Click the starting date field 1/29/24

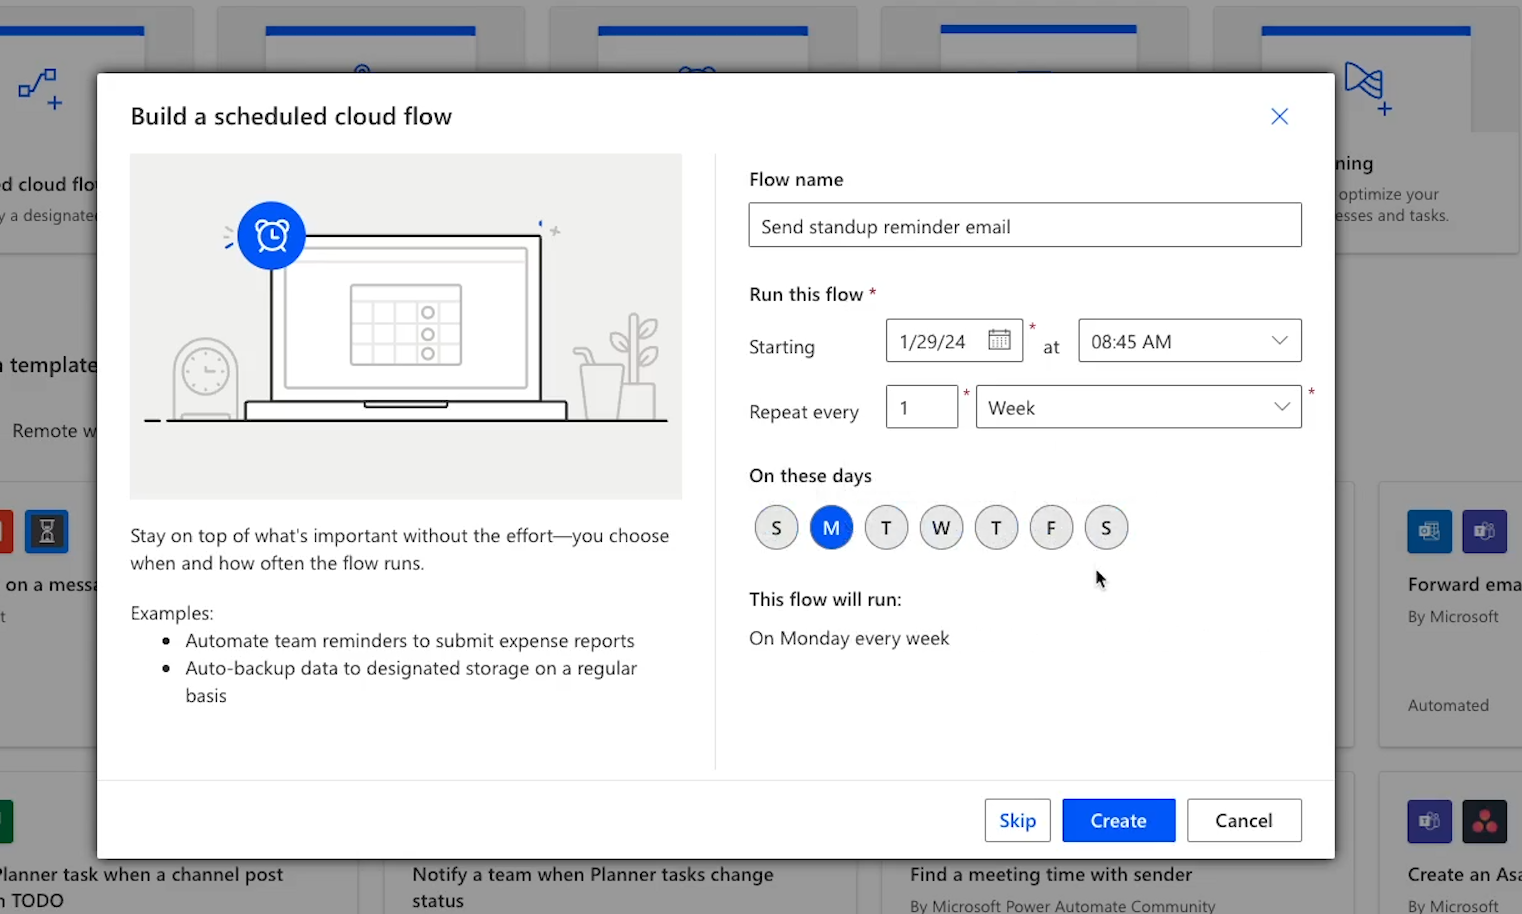coord(954,340)
